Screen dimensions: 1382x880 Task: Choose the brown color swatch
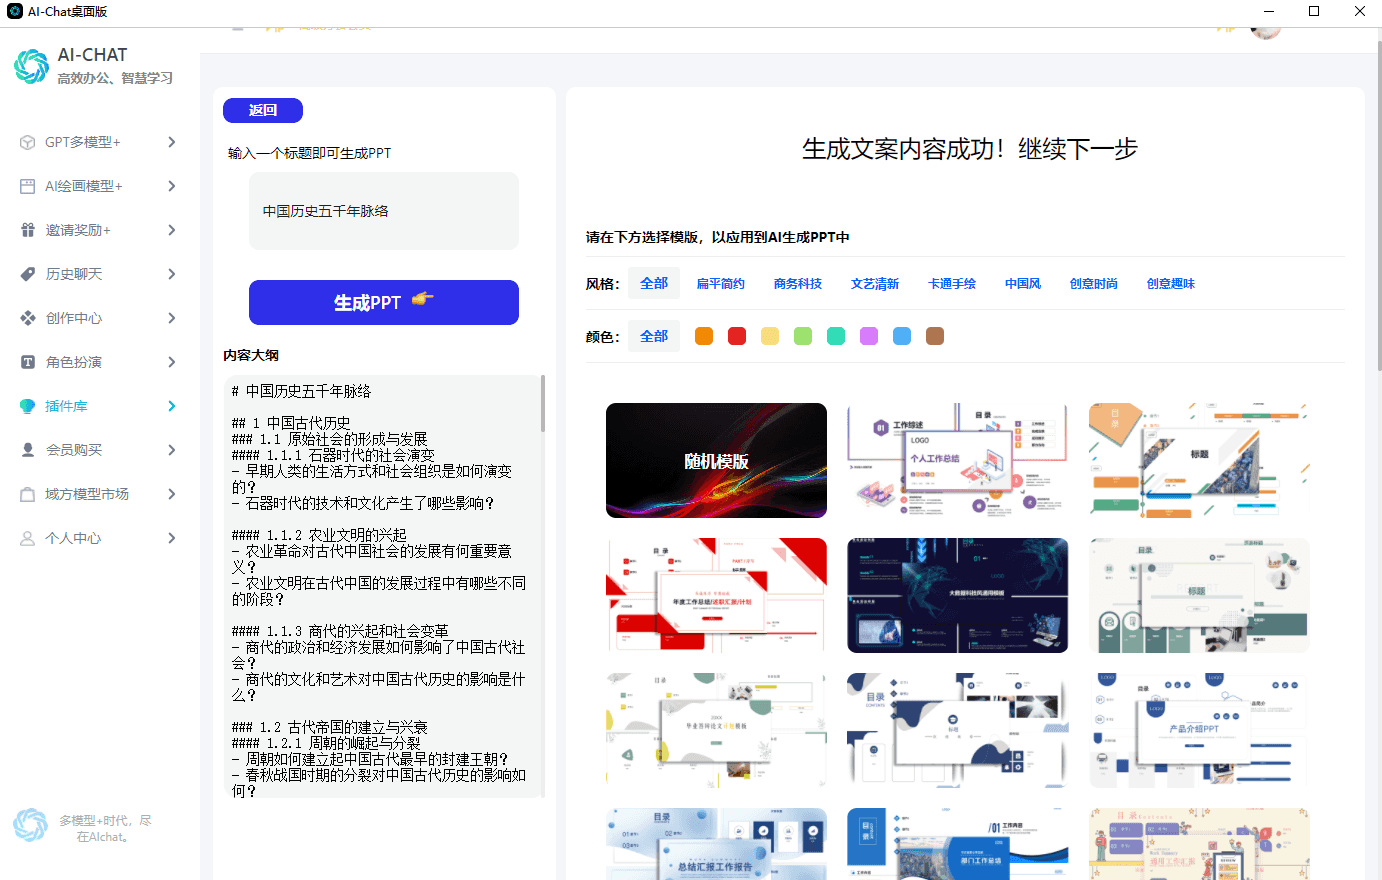click(935, 336)
